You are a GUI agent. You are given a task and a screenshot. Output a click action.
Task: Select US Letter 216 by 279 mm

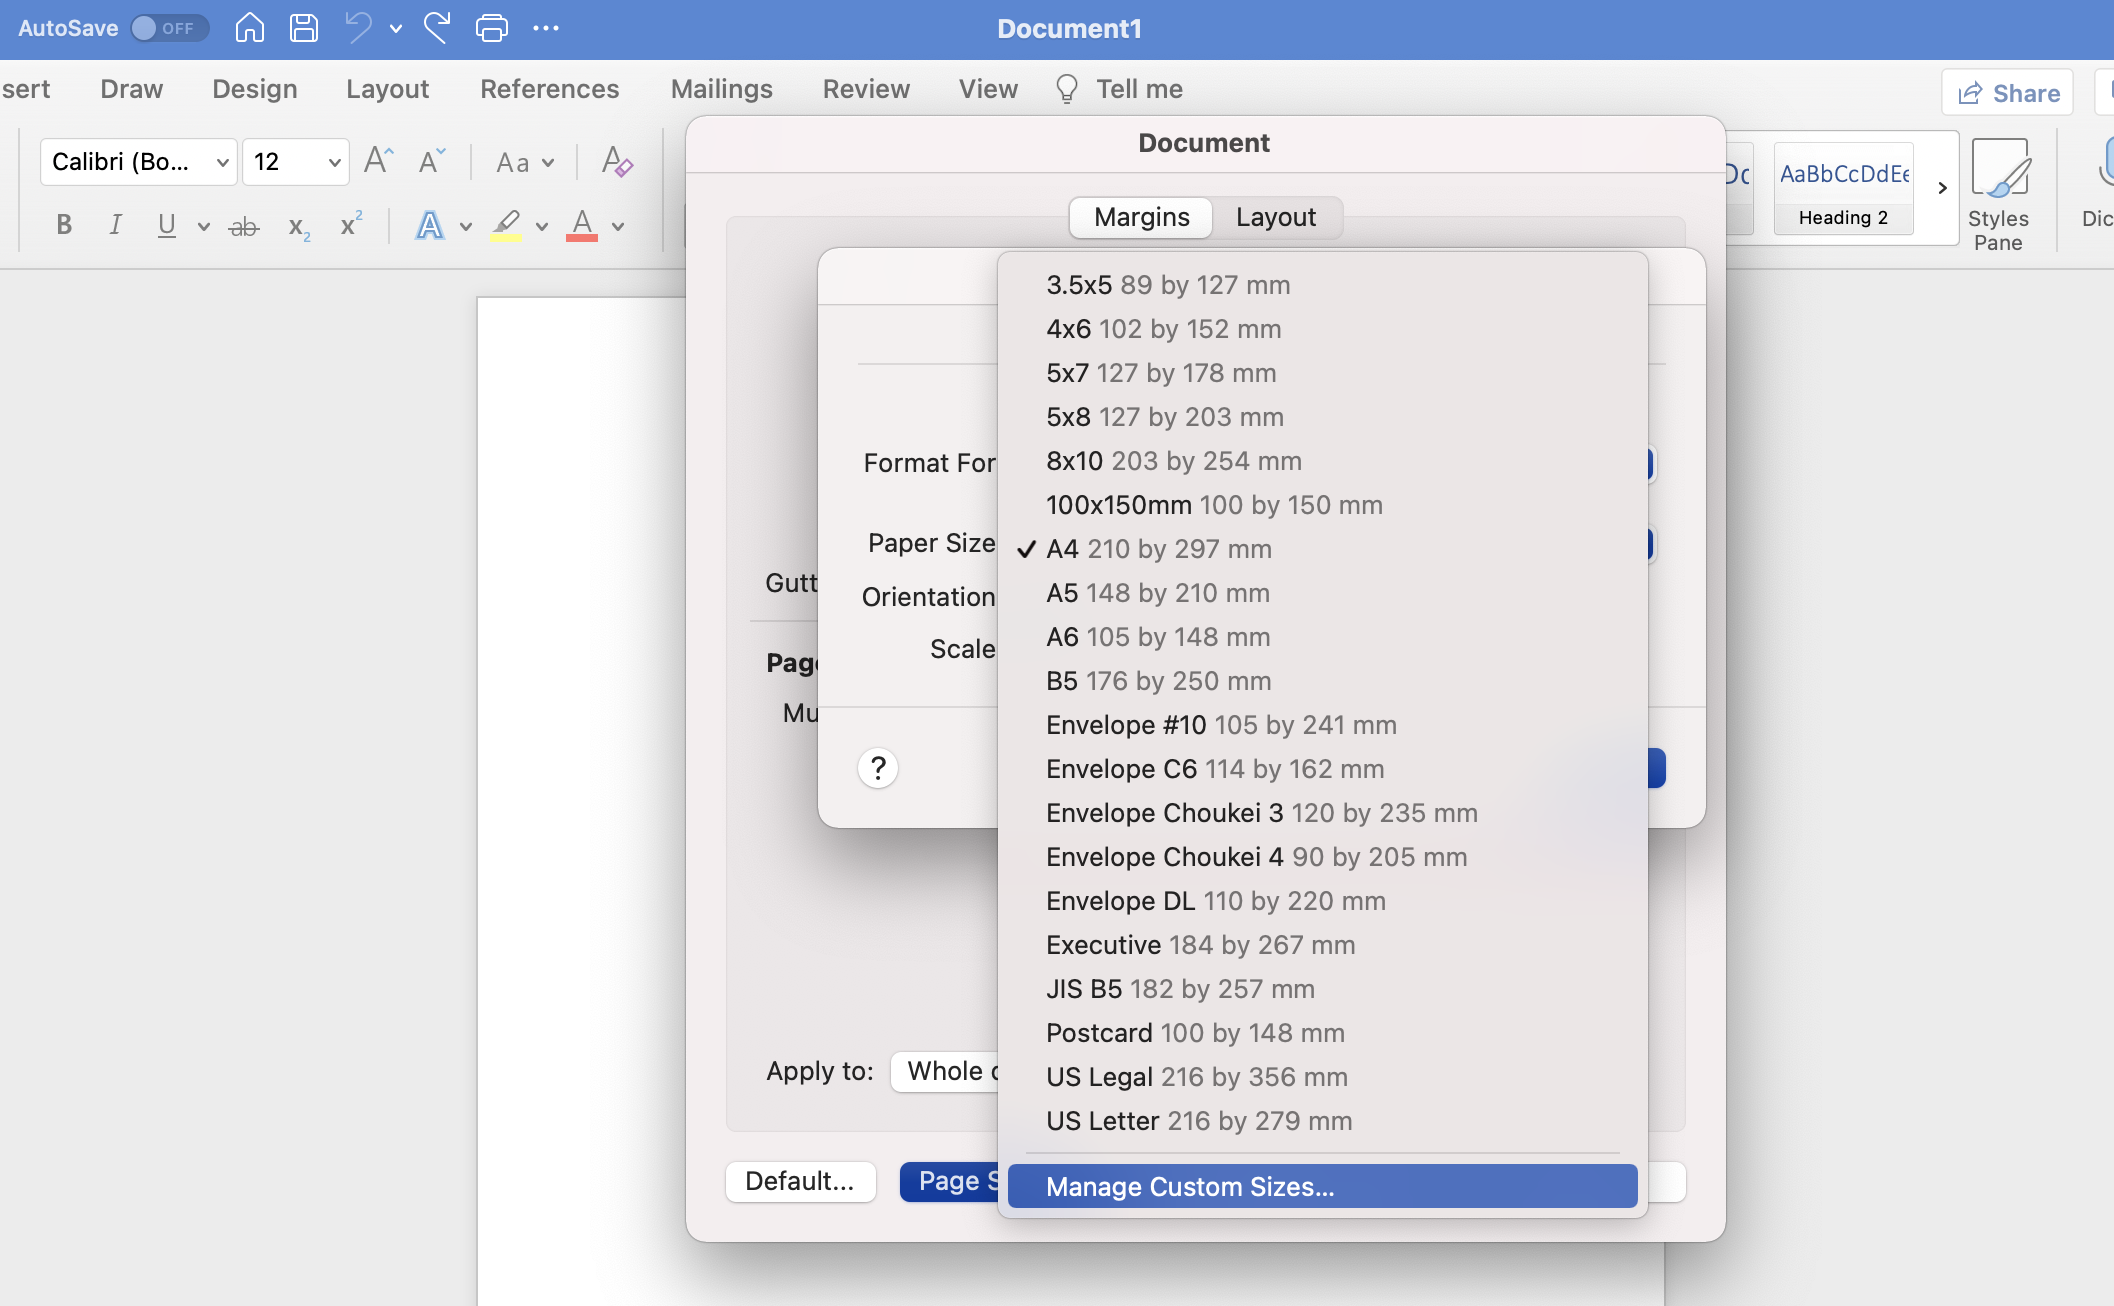click(x=1322, y=1121)
